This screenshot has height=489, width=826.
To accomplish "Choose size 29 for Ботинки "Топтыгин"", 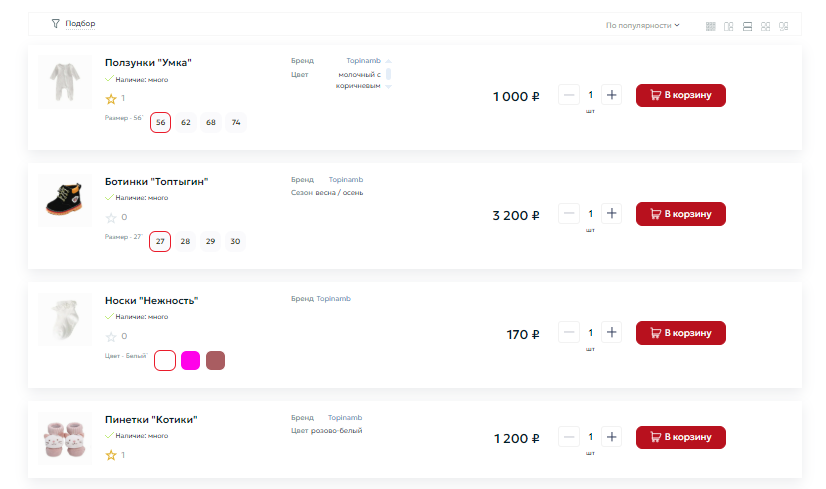I will pos(210,242).
